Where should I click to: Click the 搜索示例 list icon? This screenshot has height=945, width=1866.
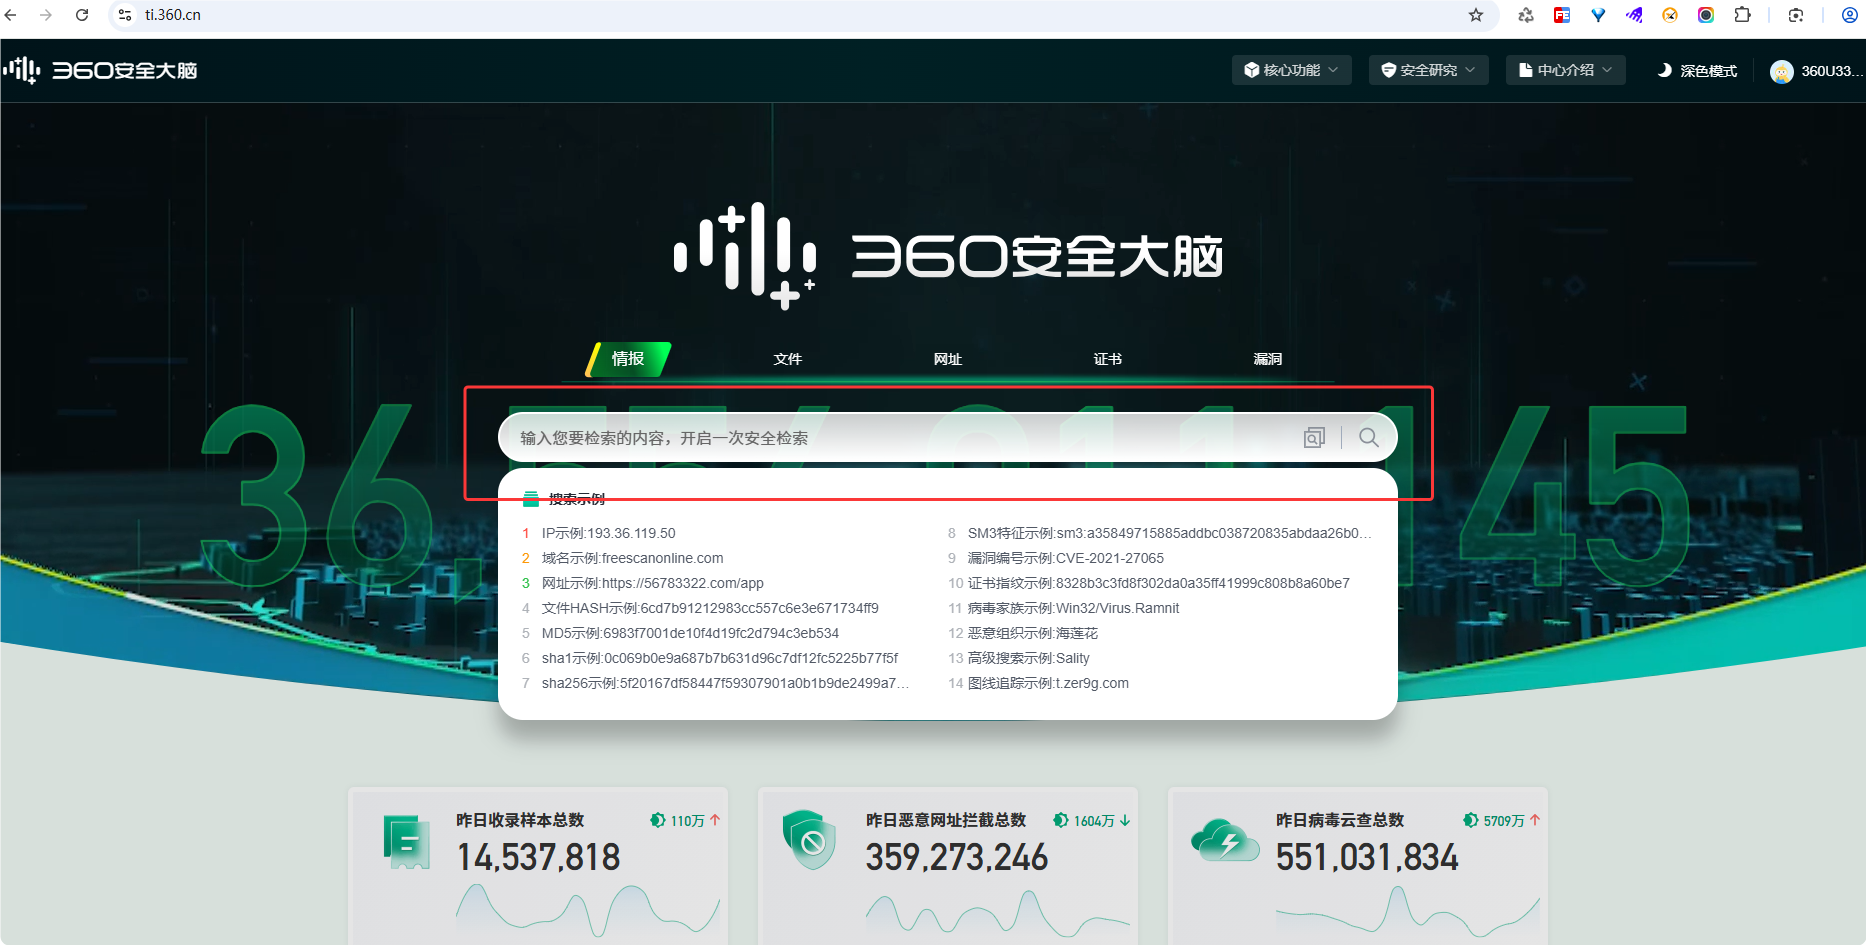pos(531,499)
